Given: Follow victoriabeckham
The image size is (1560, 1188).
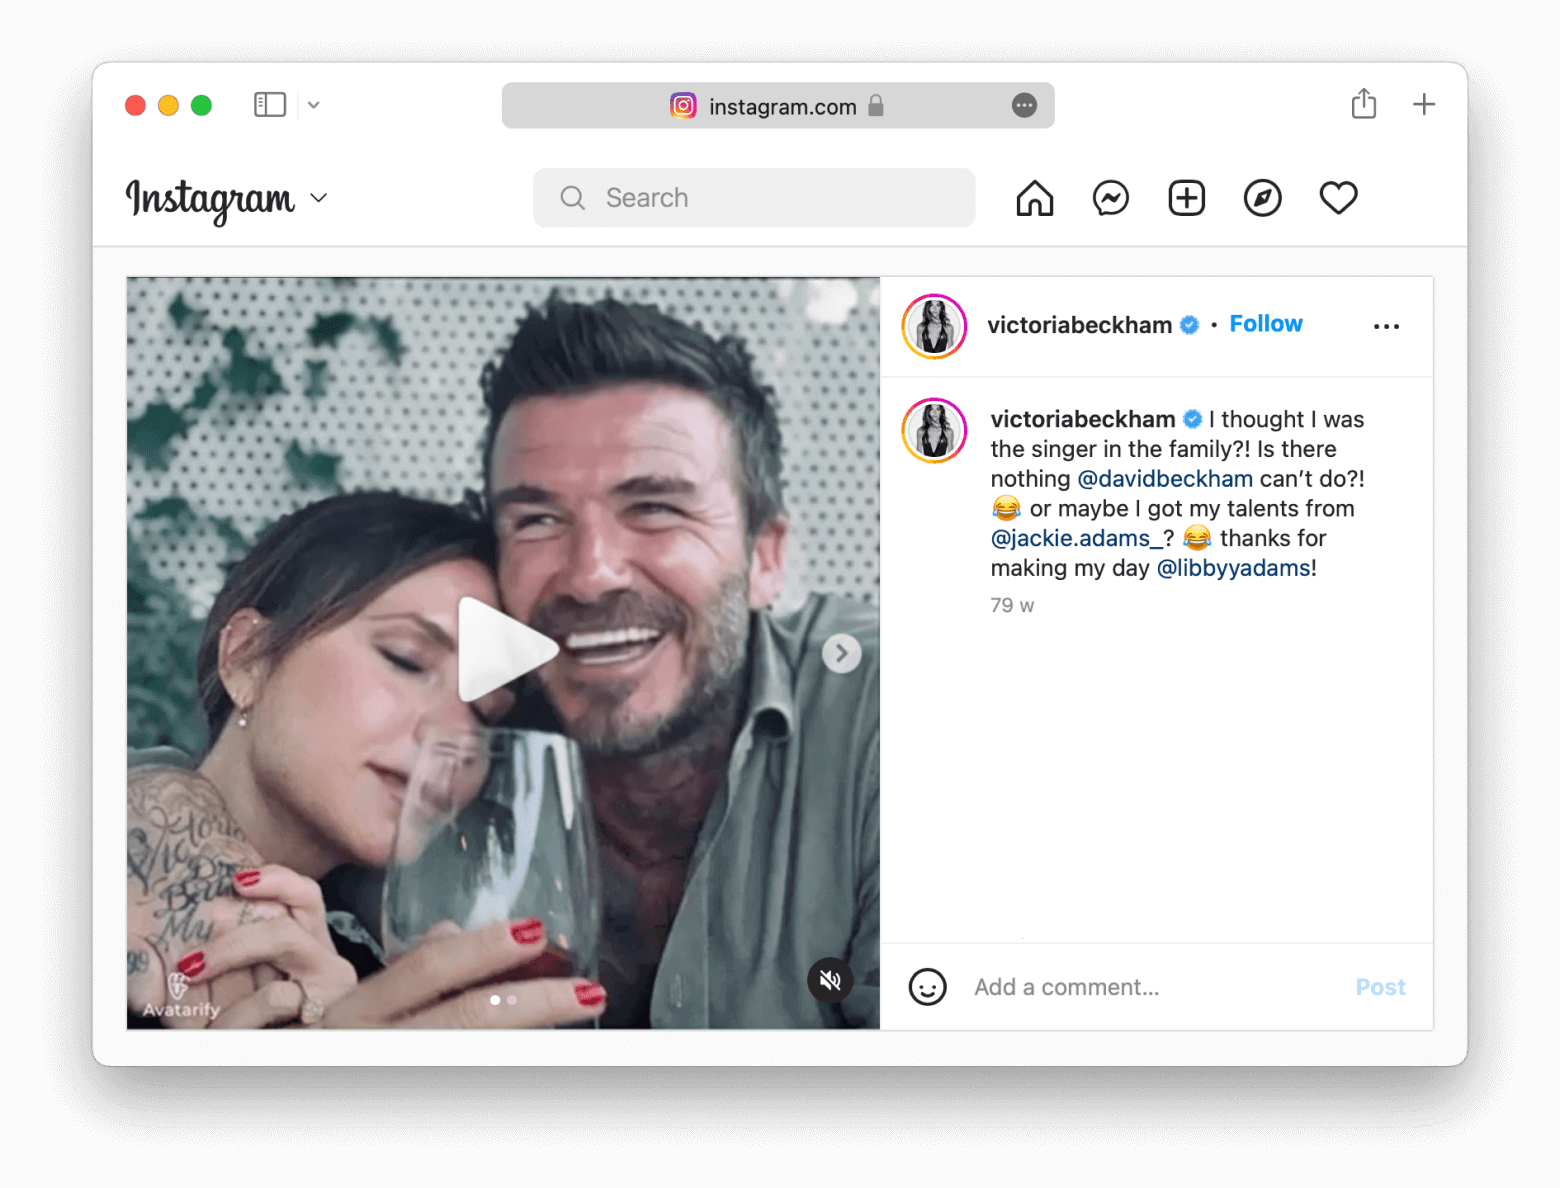Looking at the screenshot, I should click(x=1266, y=324).
